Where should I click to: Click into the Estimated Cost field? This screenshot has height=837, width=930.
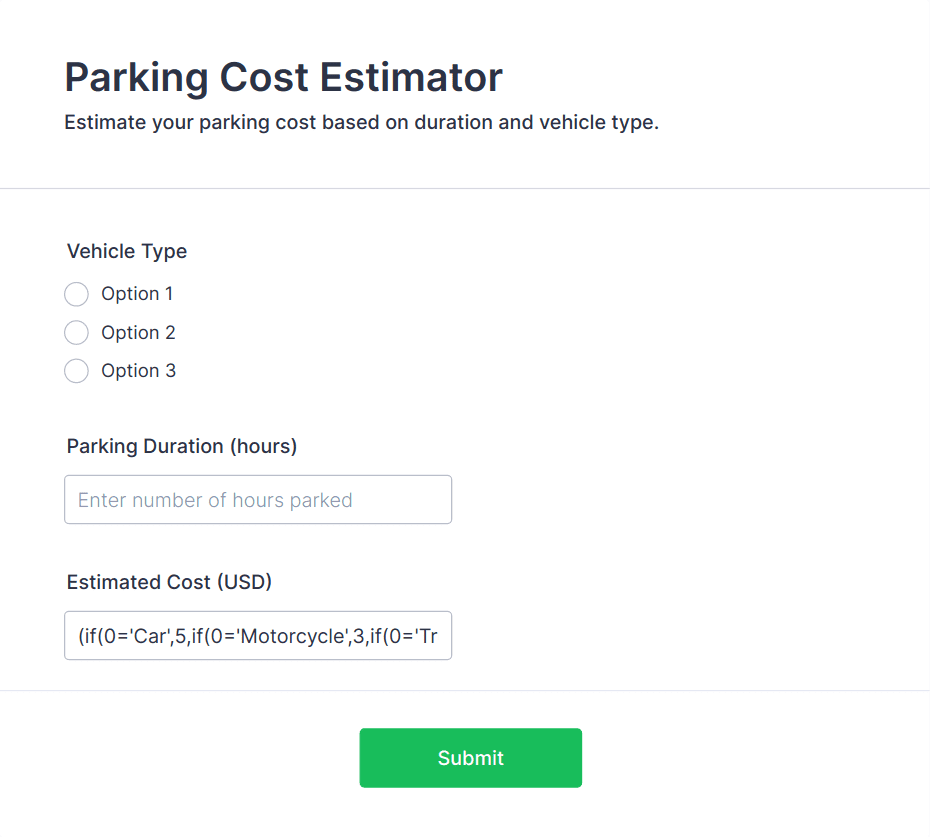tap(257, 636)
